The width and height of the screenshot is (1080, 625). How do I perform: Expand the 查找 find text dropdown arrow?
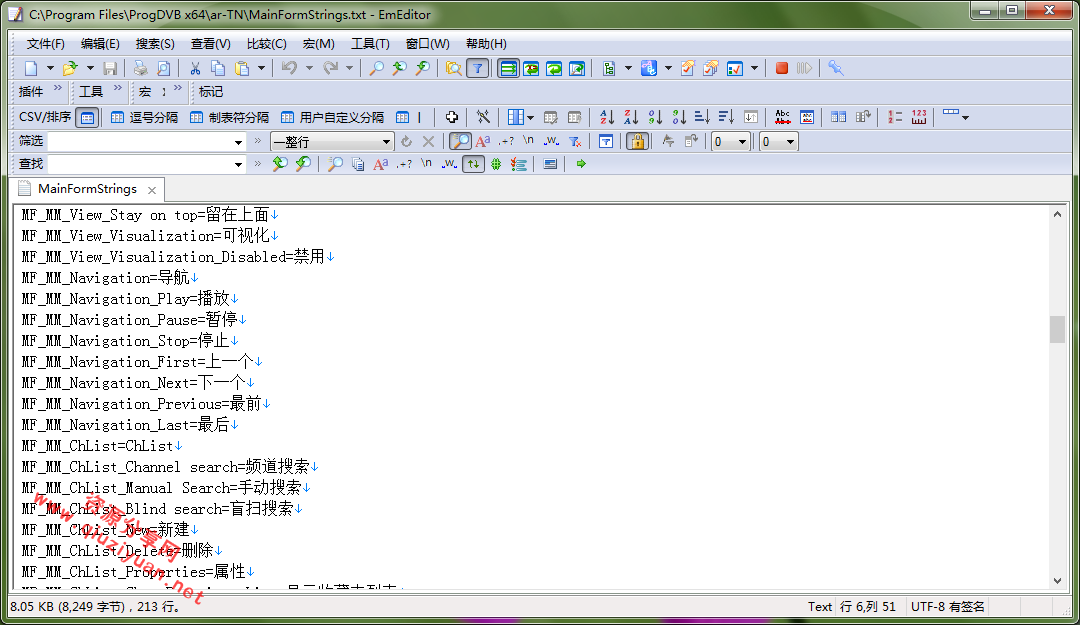click(x=238, y=165)
